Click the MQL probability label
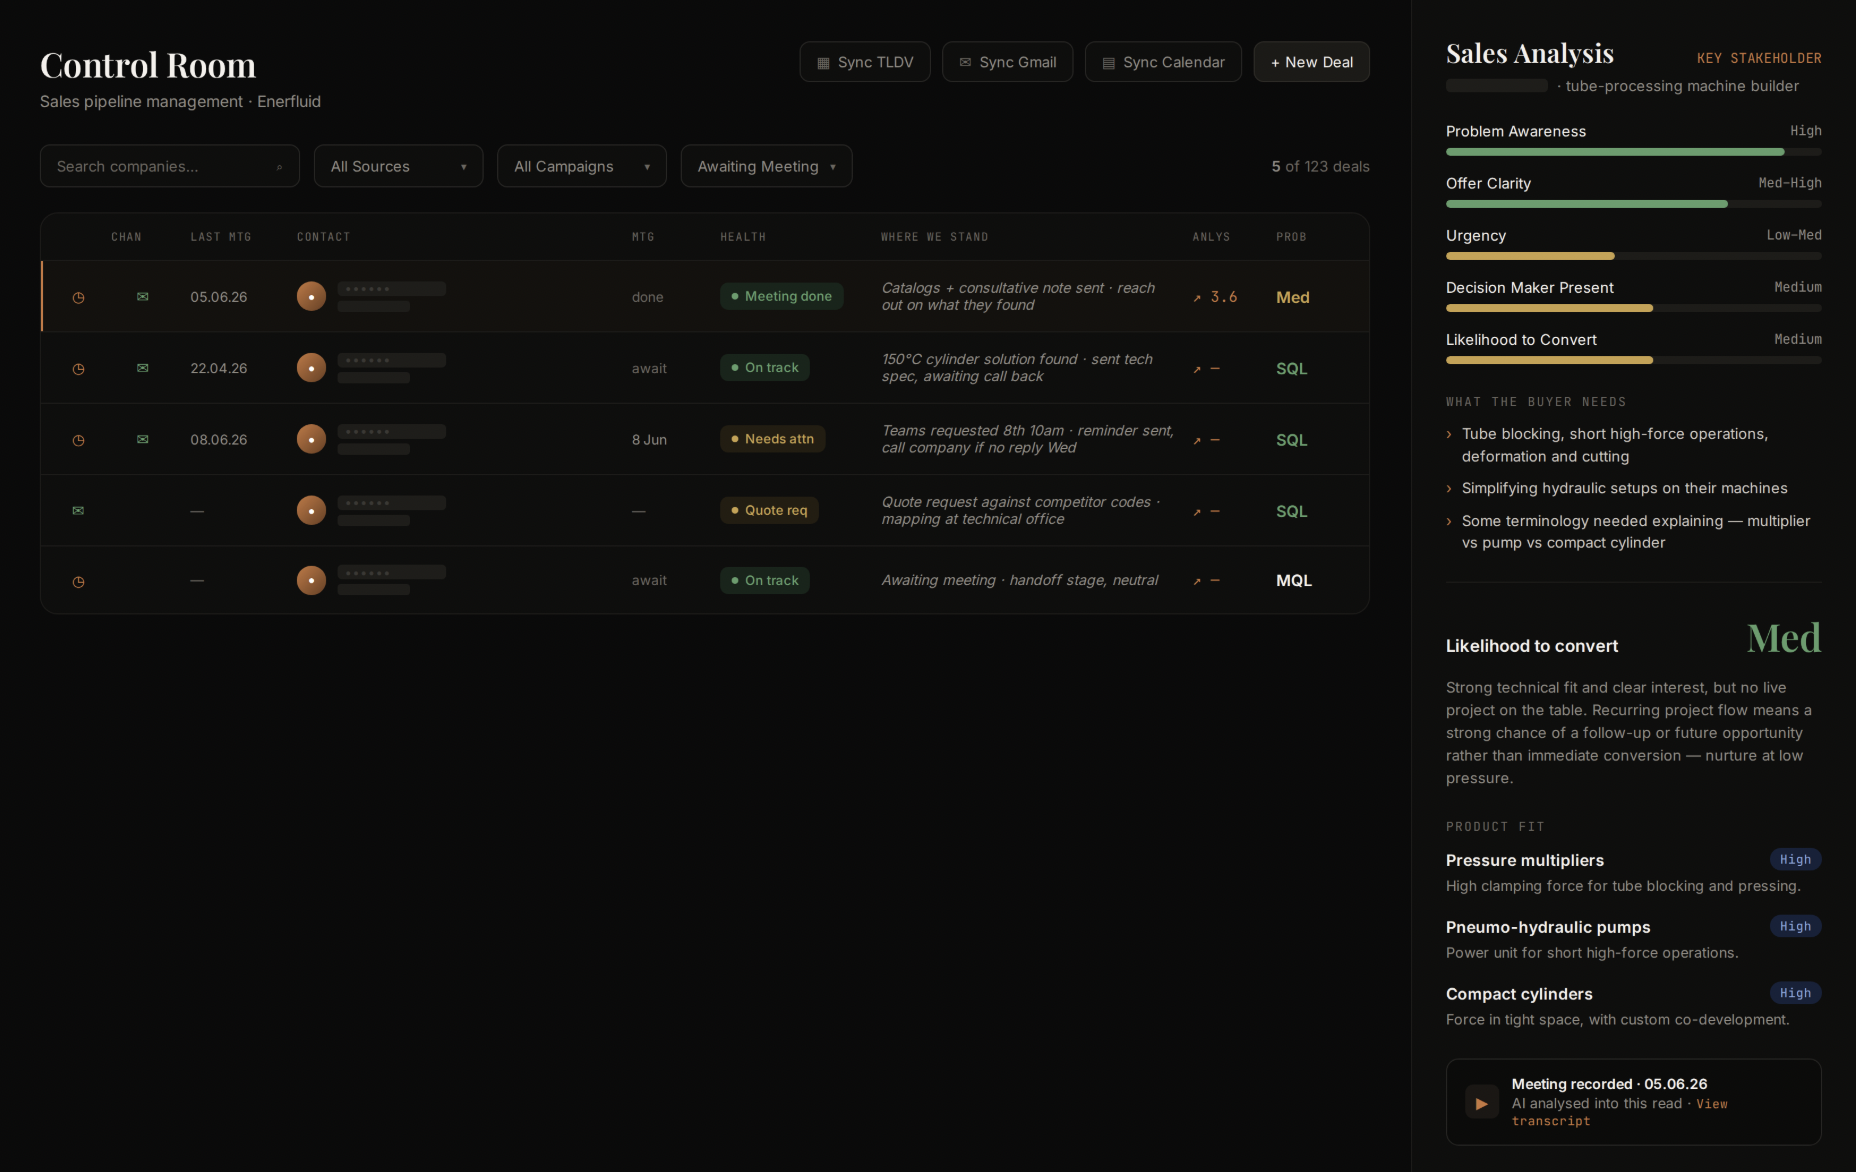This screenshot has width=1862, height=1172. point(1294,580)
